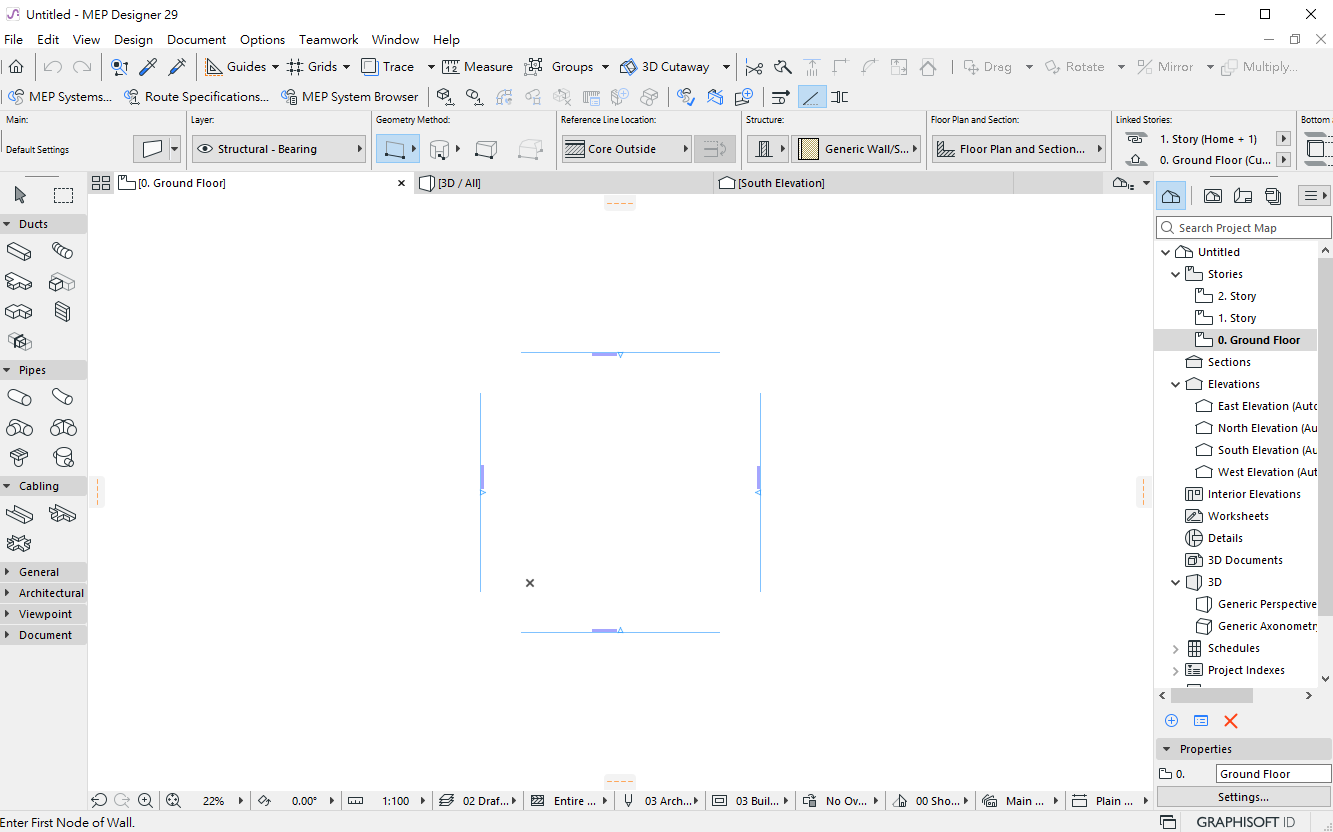Viewport: 1333px width, 832px height.
Task: Open the MEP System Browser
Action: point(349,97)
